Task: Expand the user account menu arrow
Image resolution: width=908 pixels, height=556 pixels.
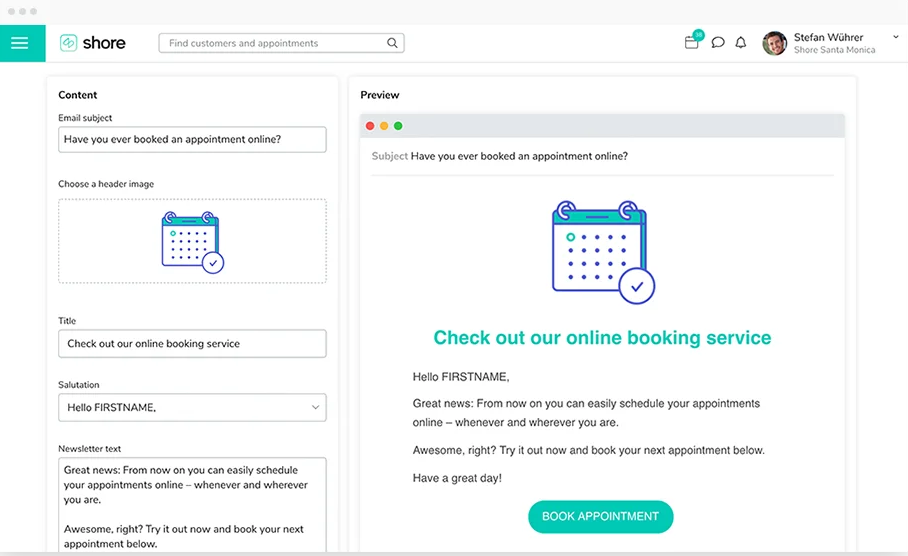Action: [895, 37]
